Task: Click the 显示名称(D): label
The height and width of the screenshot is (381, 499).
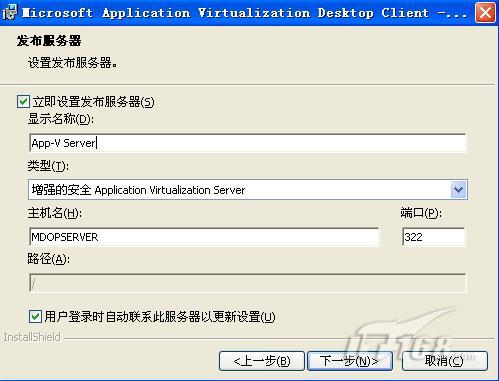Action: pyautogui.click(x=61, y=119)
